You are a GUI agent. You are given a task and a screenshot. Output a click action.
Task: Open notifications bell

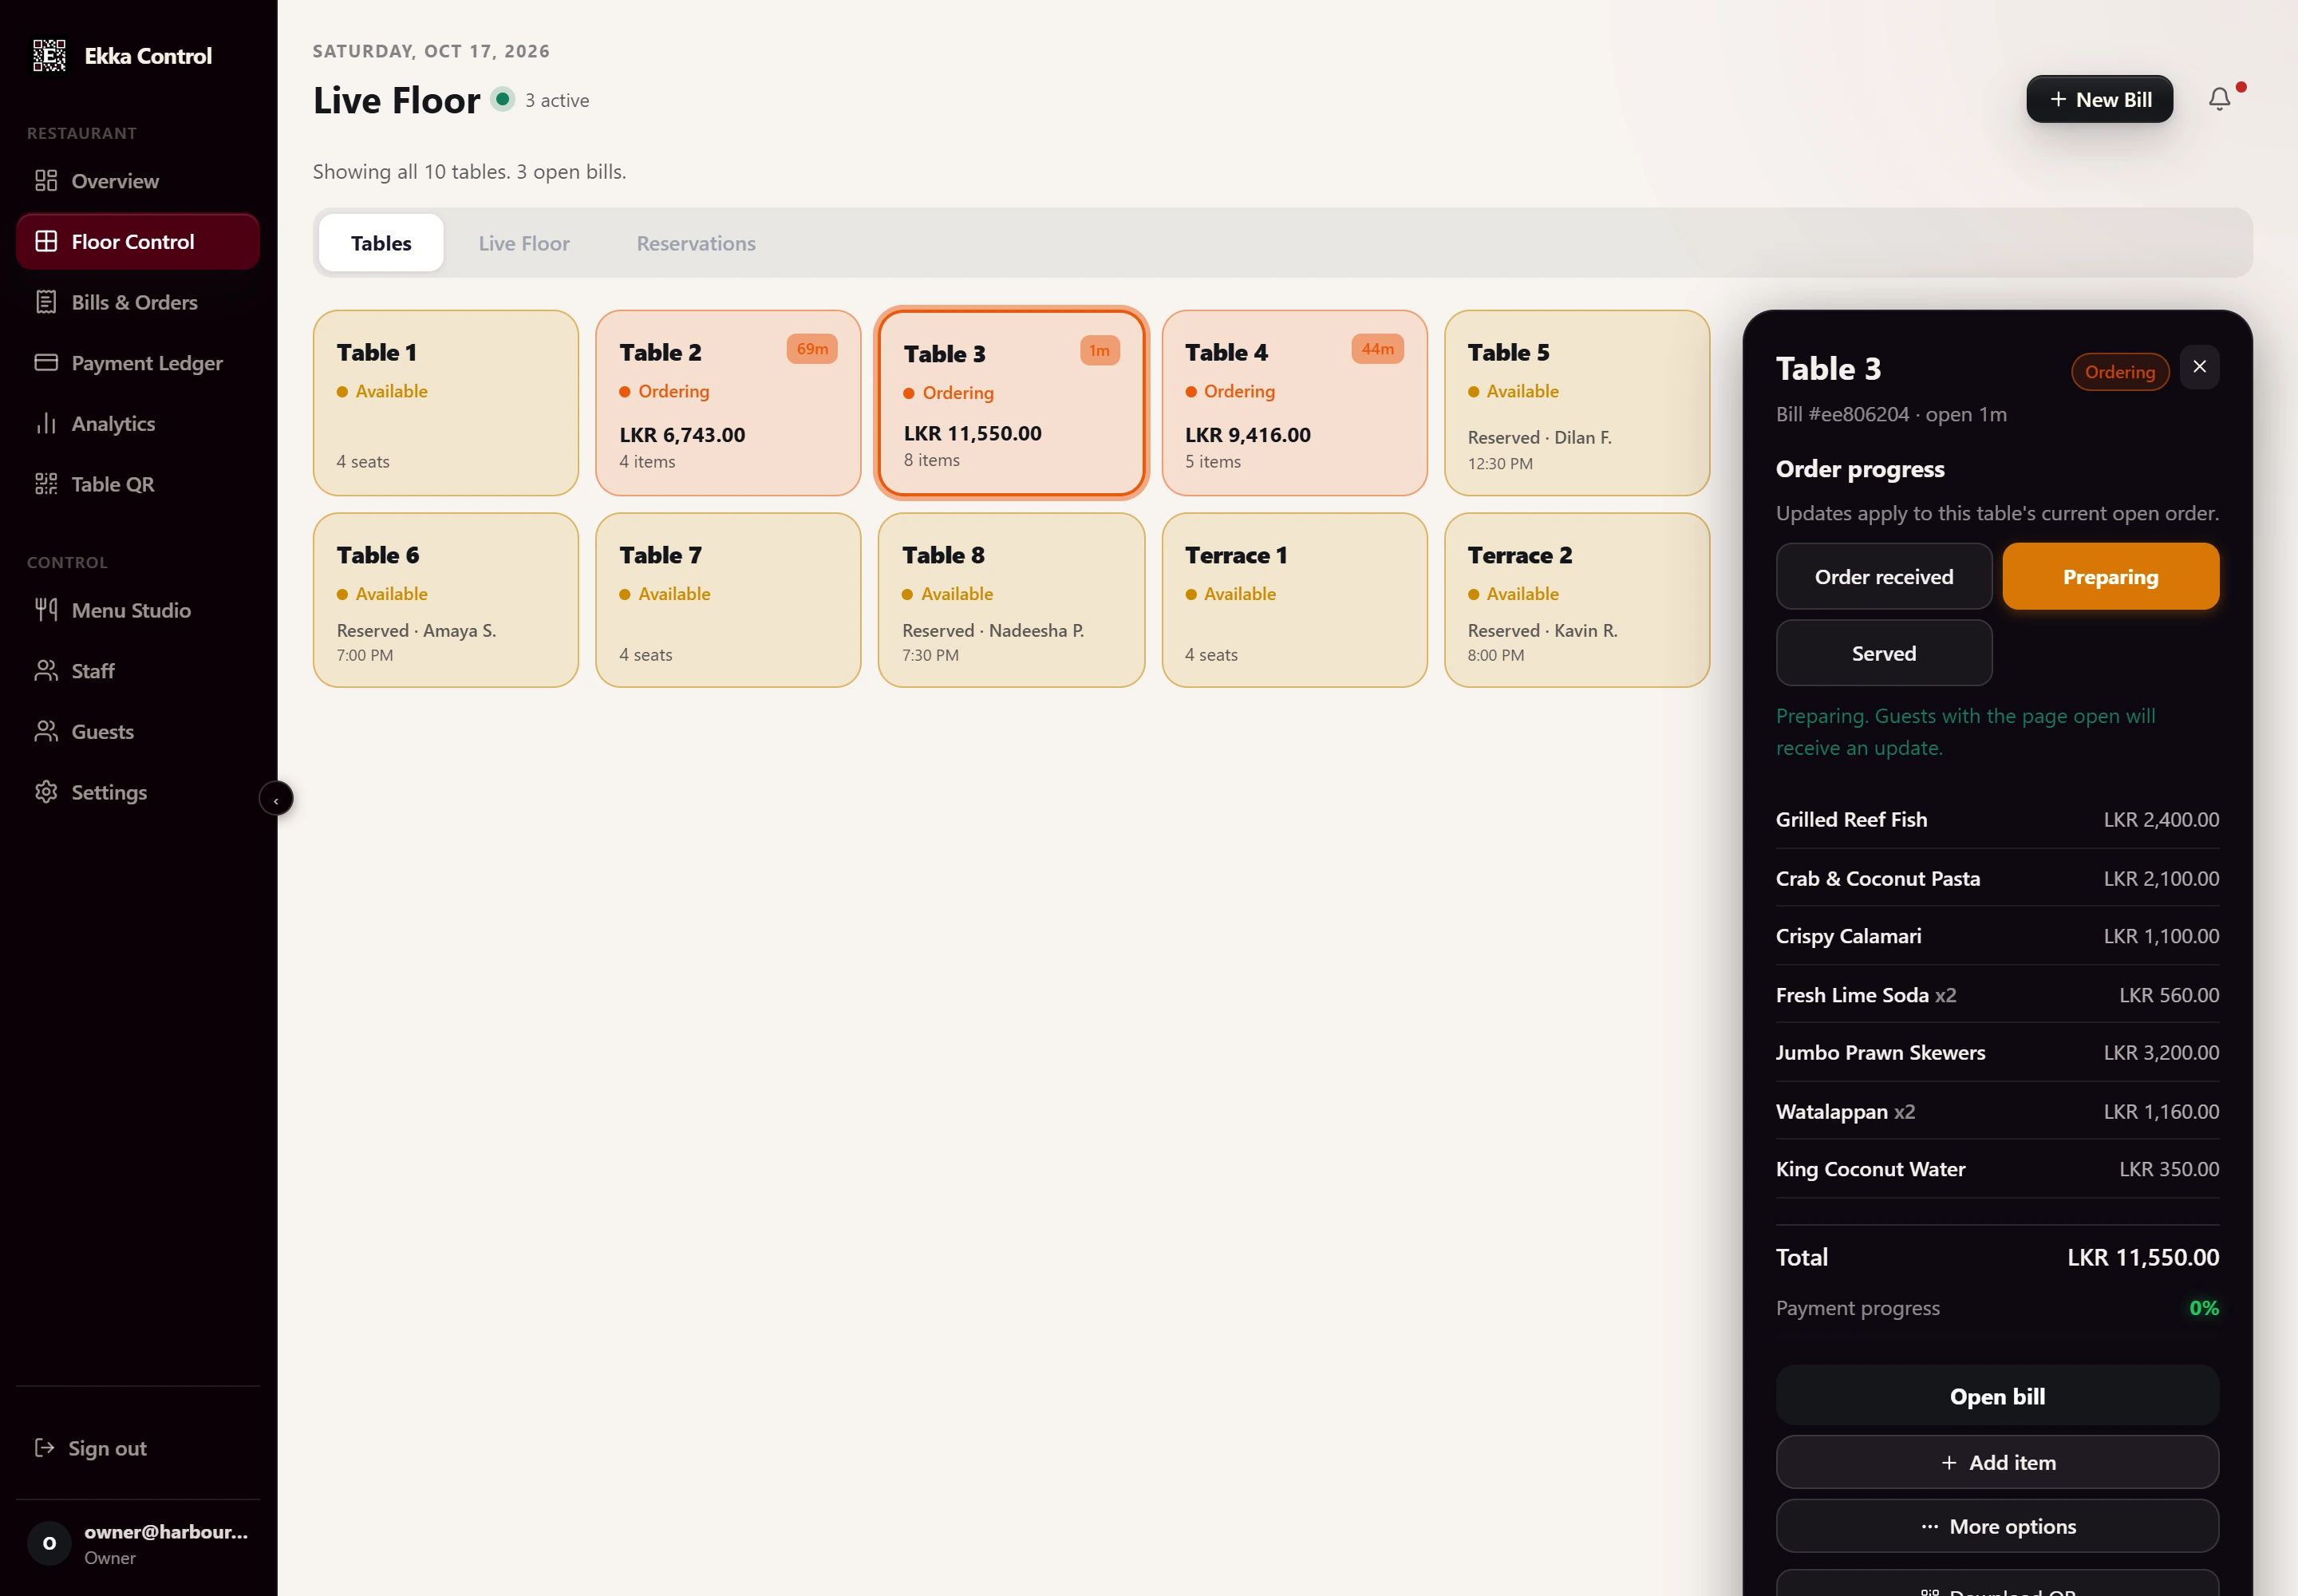[x=2219, y=99]
